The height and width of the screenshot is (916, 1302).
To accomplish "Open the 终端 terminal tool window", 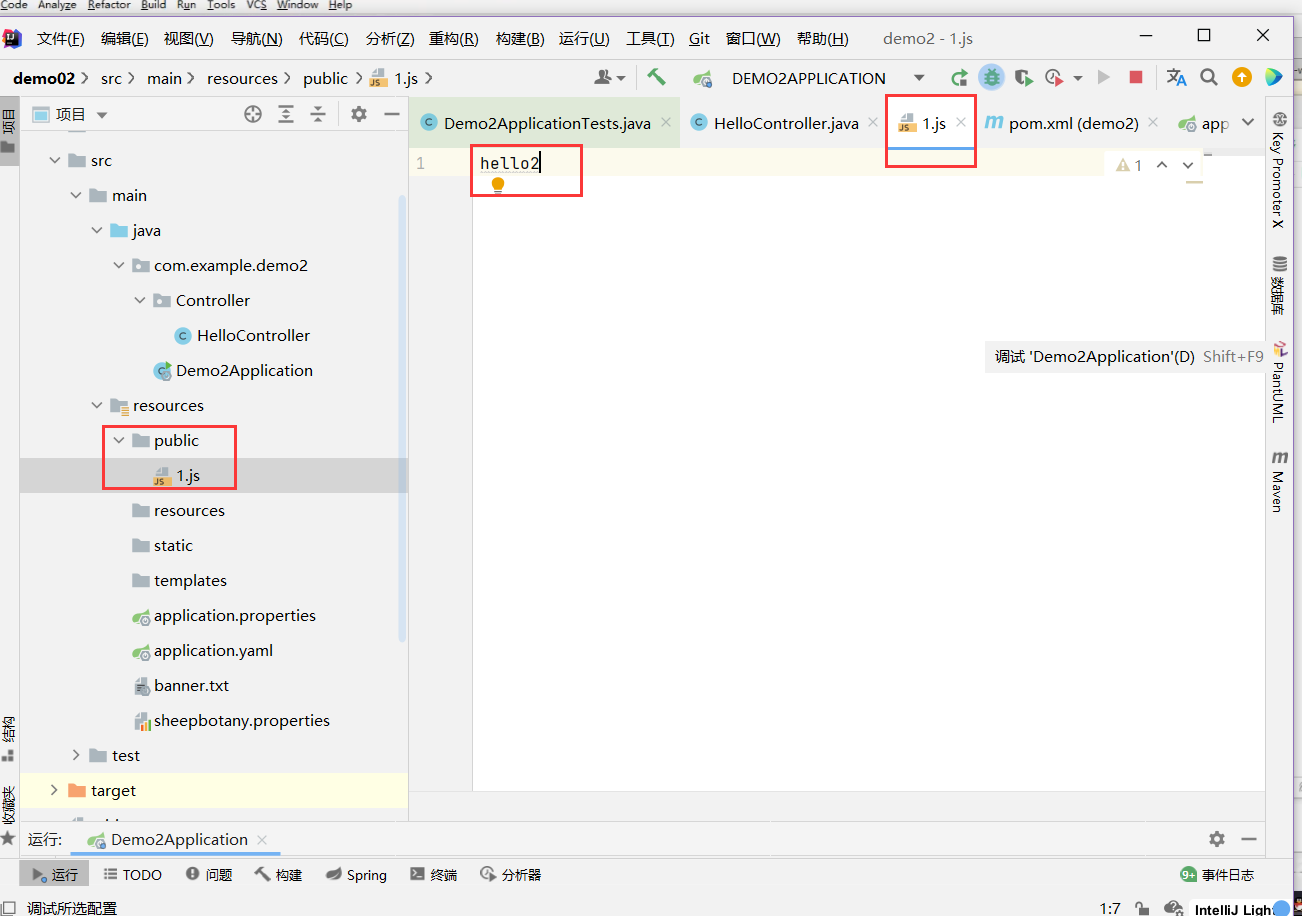I will pos(434,874).
